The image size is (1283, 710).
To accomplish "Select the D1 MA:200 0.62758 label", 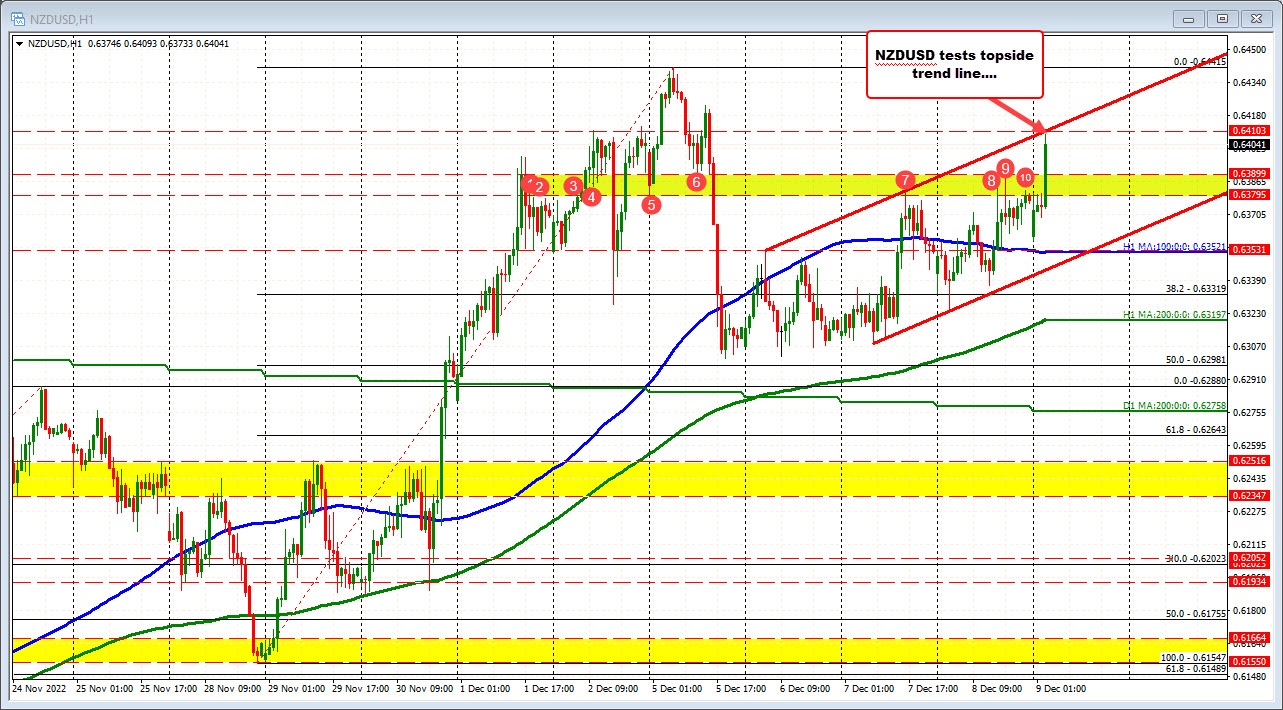I will pos(1173,405).
